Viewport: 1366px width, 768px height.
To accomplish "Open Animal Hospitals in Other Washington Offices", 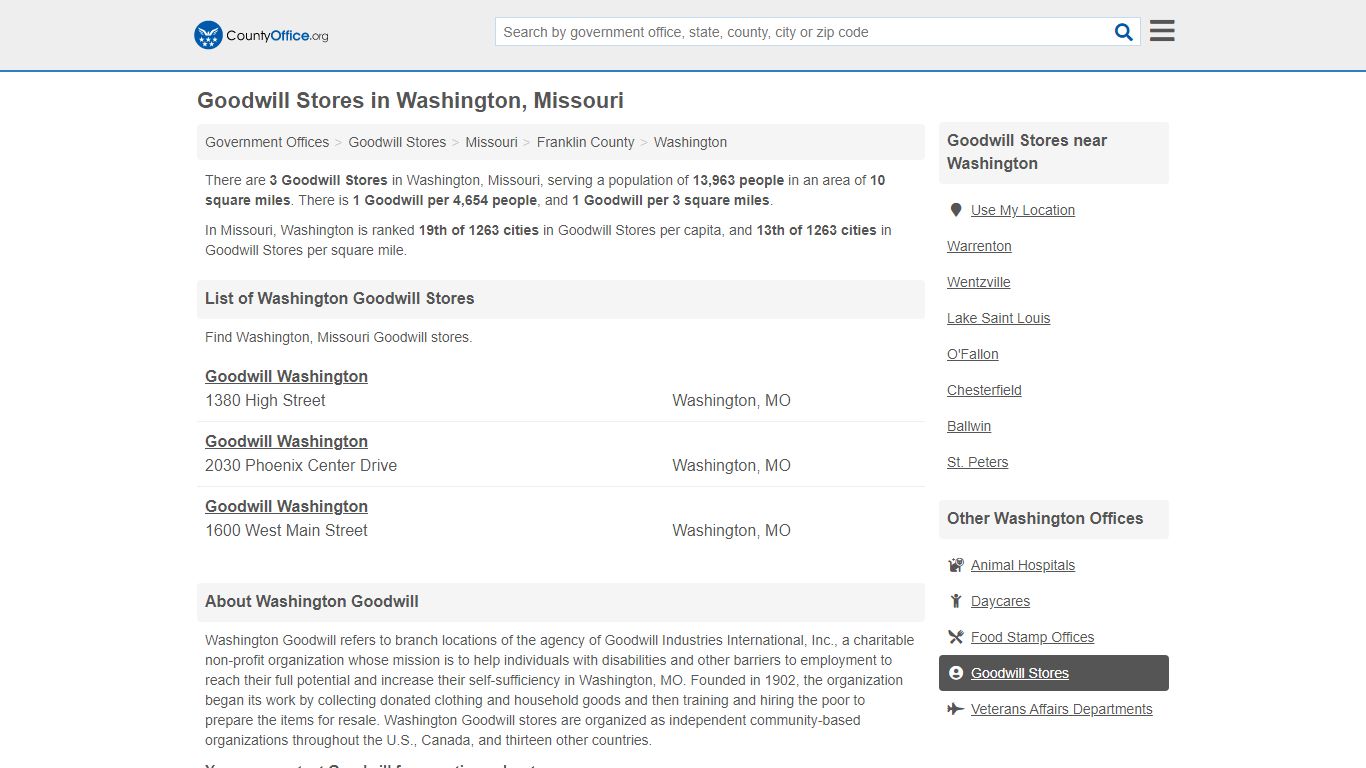I will (1023, 565).
